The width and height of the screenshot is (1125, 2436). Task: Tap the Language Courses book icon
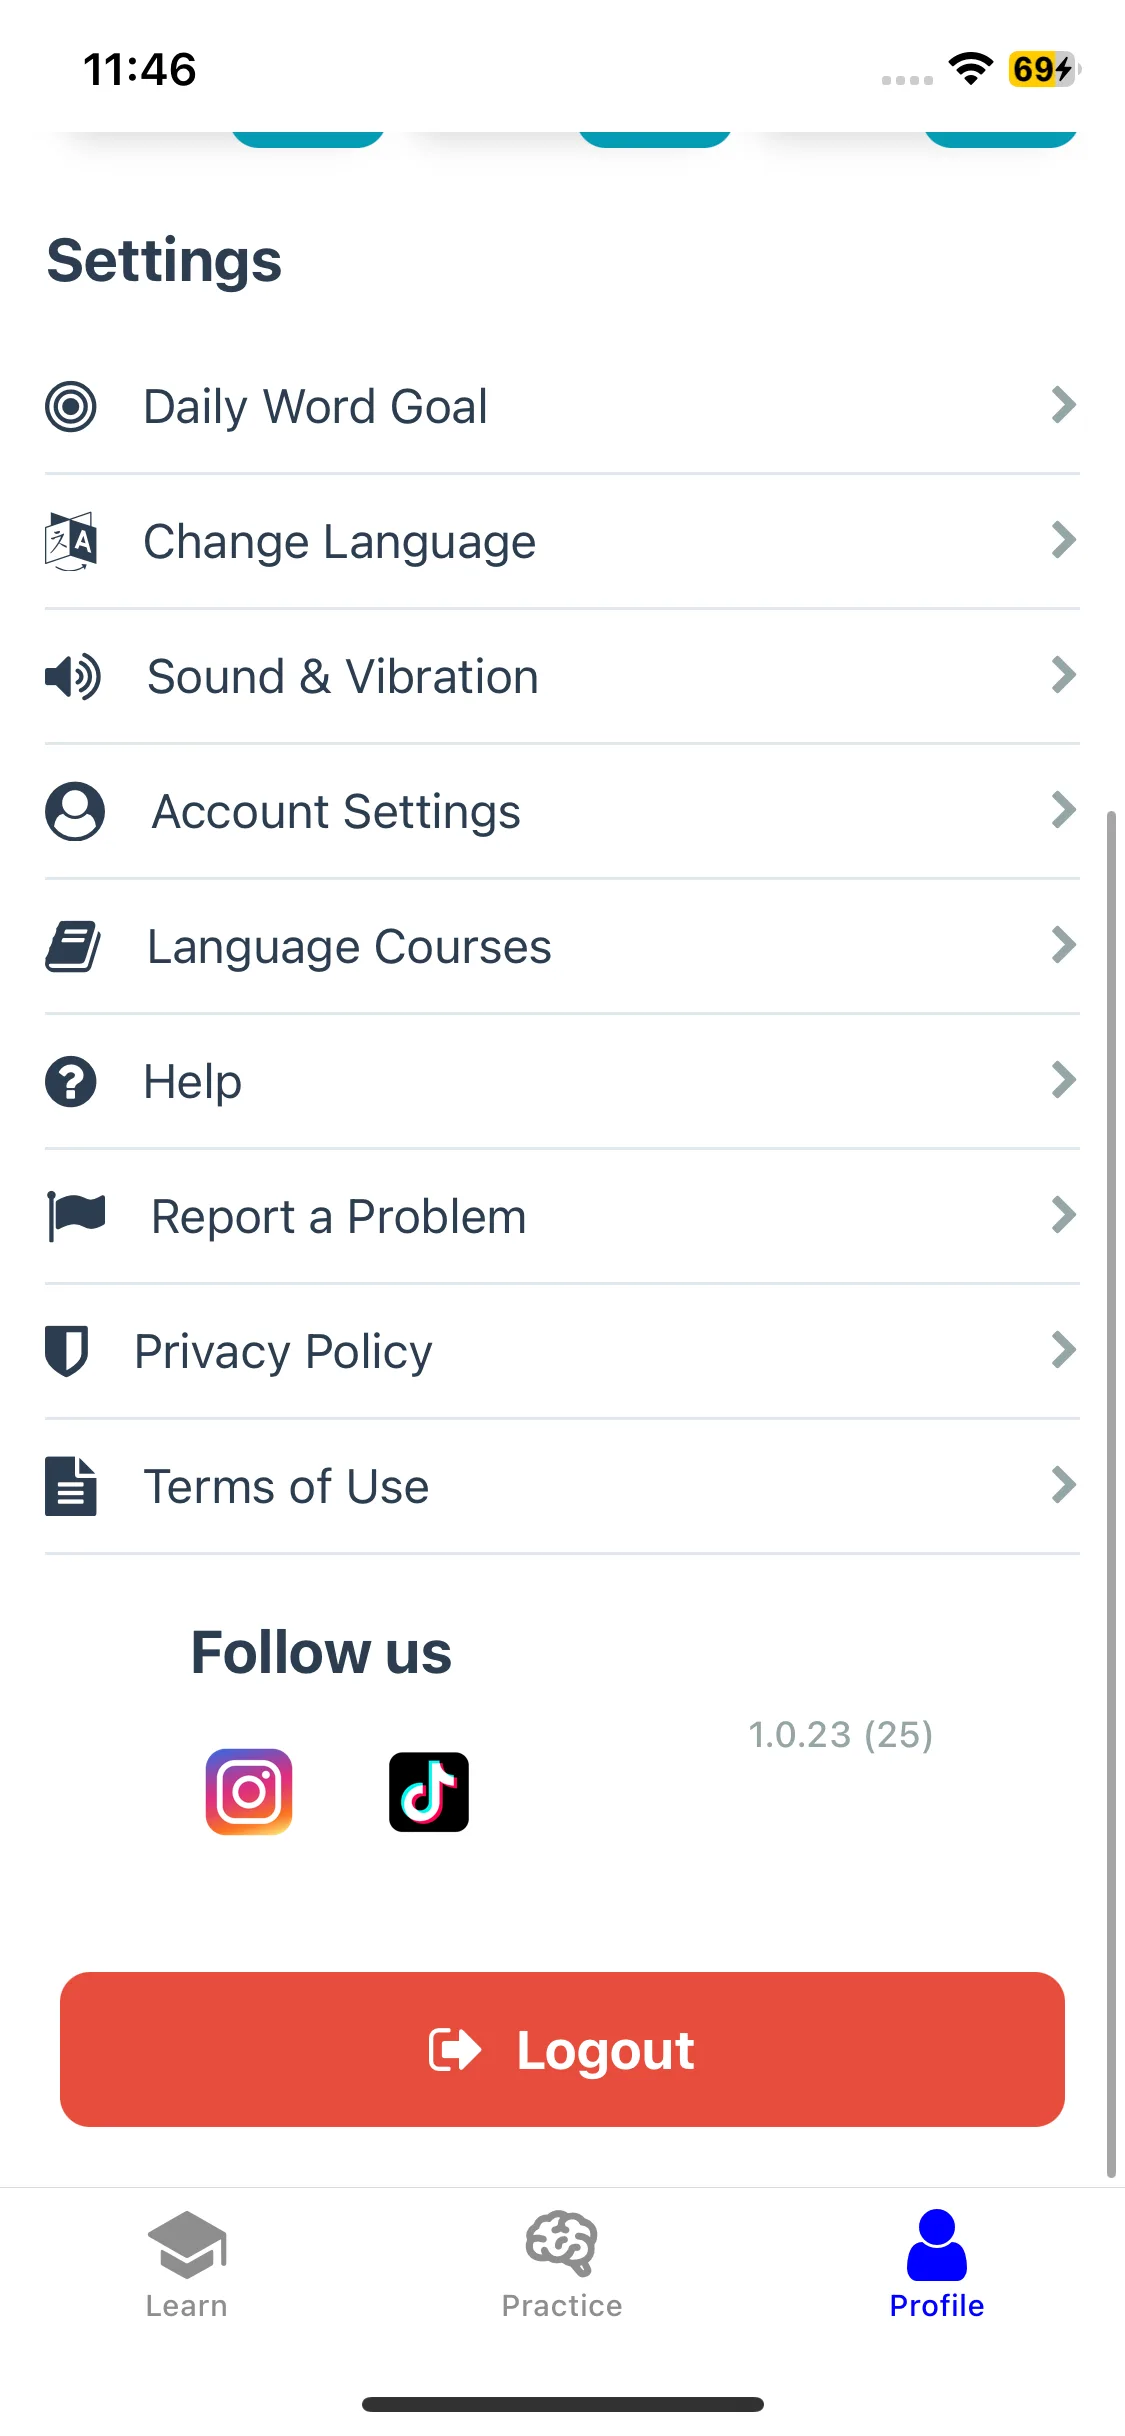click(x=73, y=946)
